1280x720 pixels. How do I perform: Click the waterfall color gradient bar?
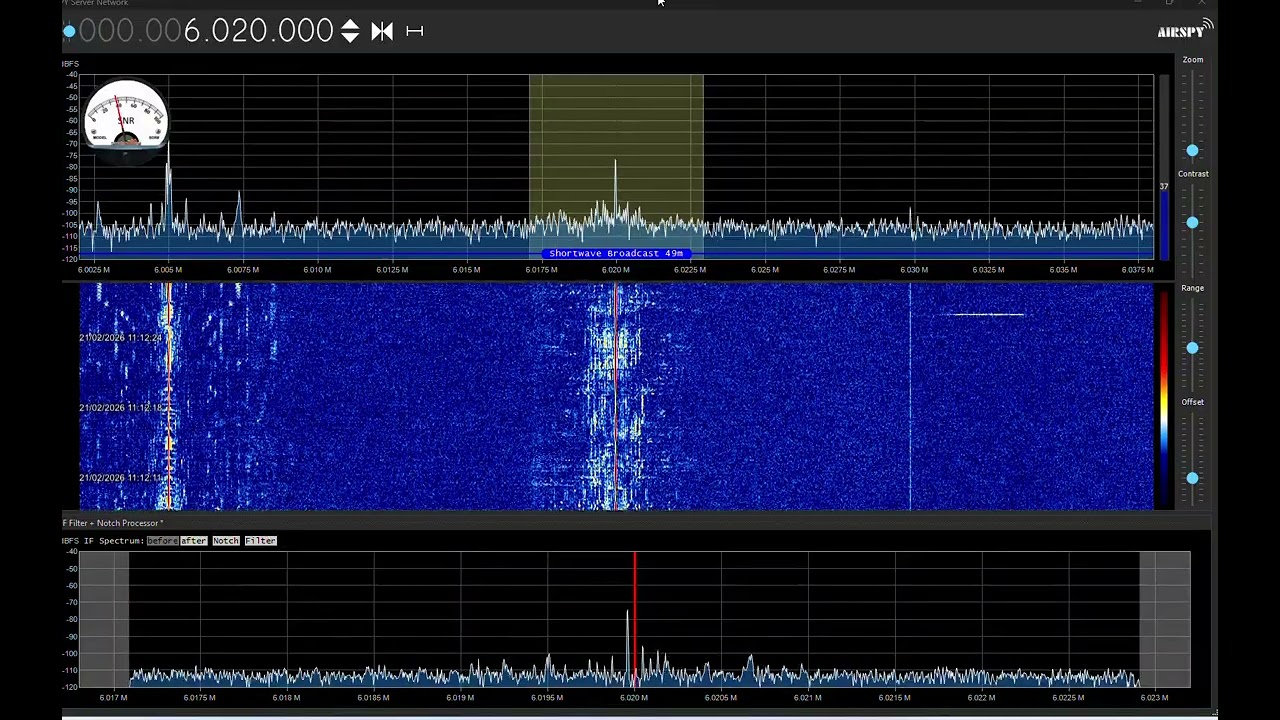pyautogui.click(x=1163, y=396)
